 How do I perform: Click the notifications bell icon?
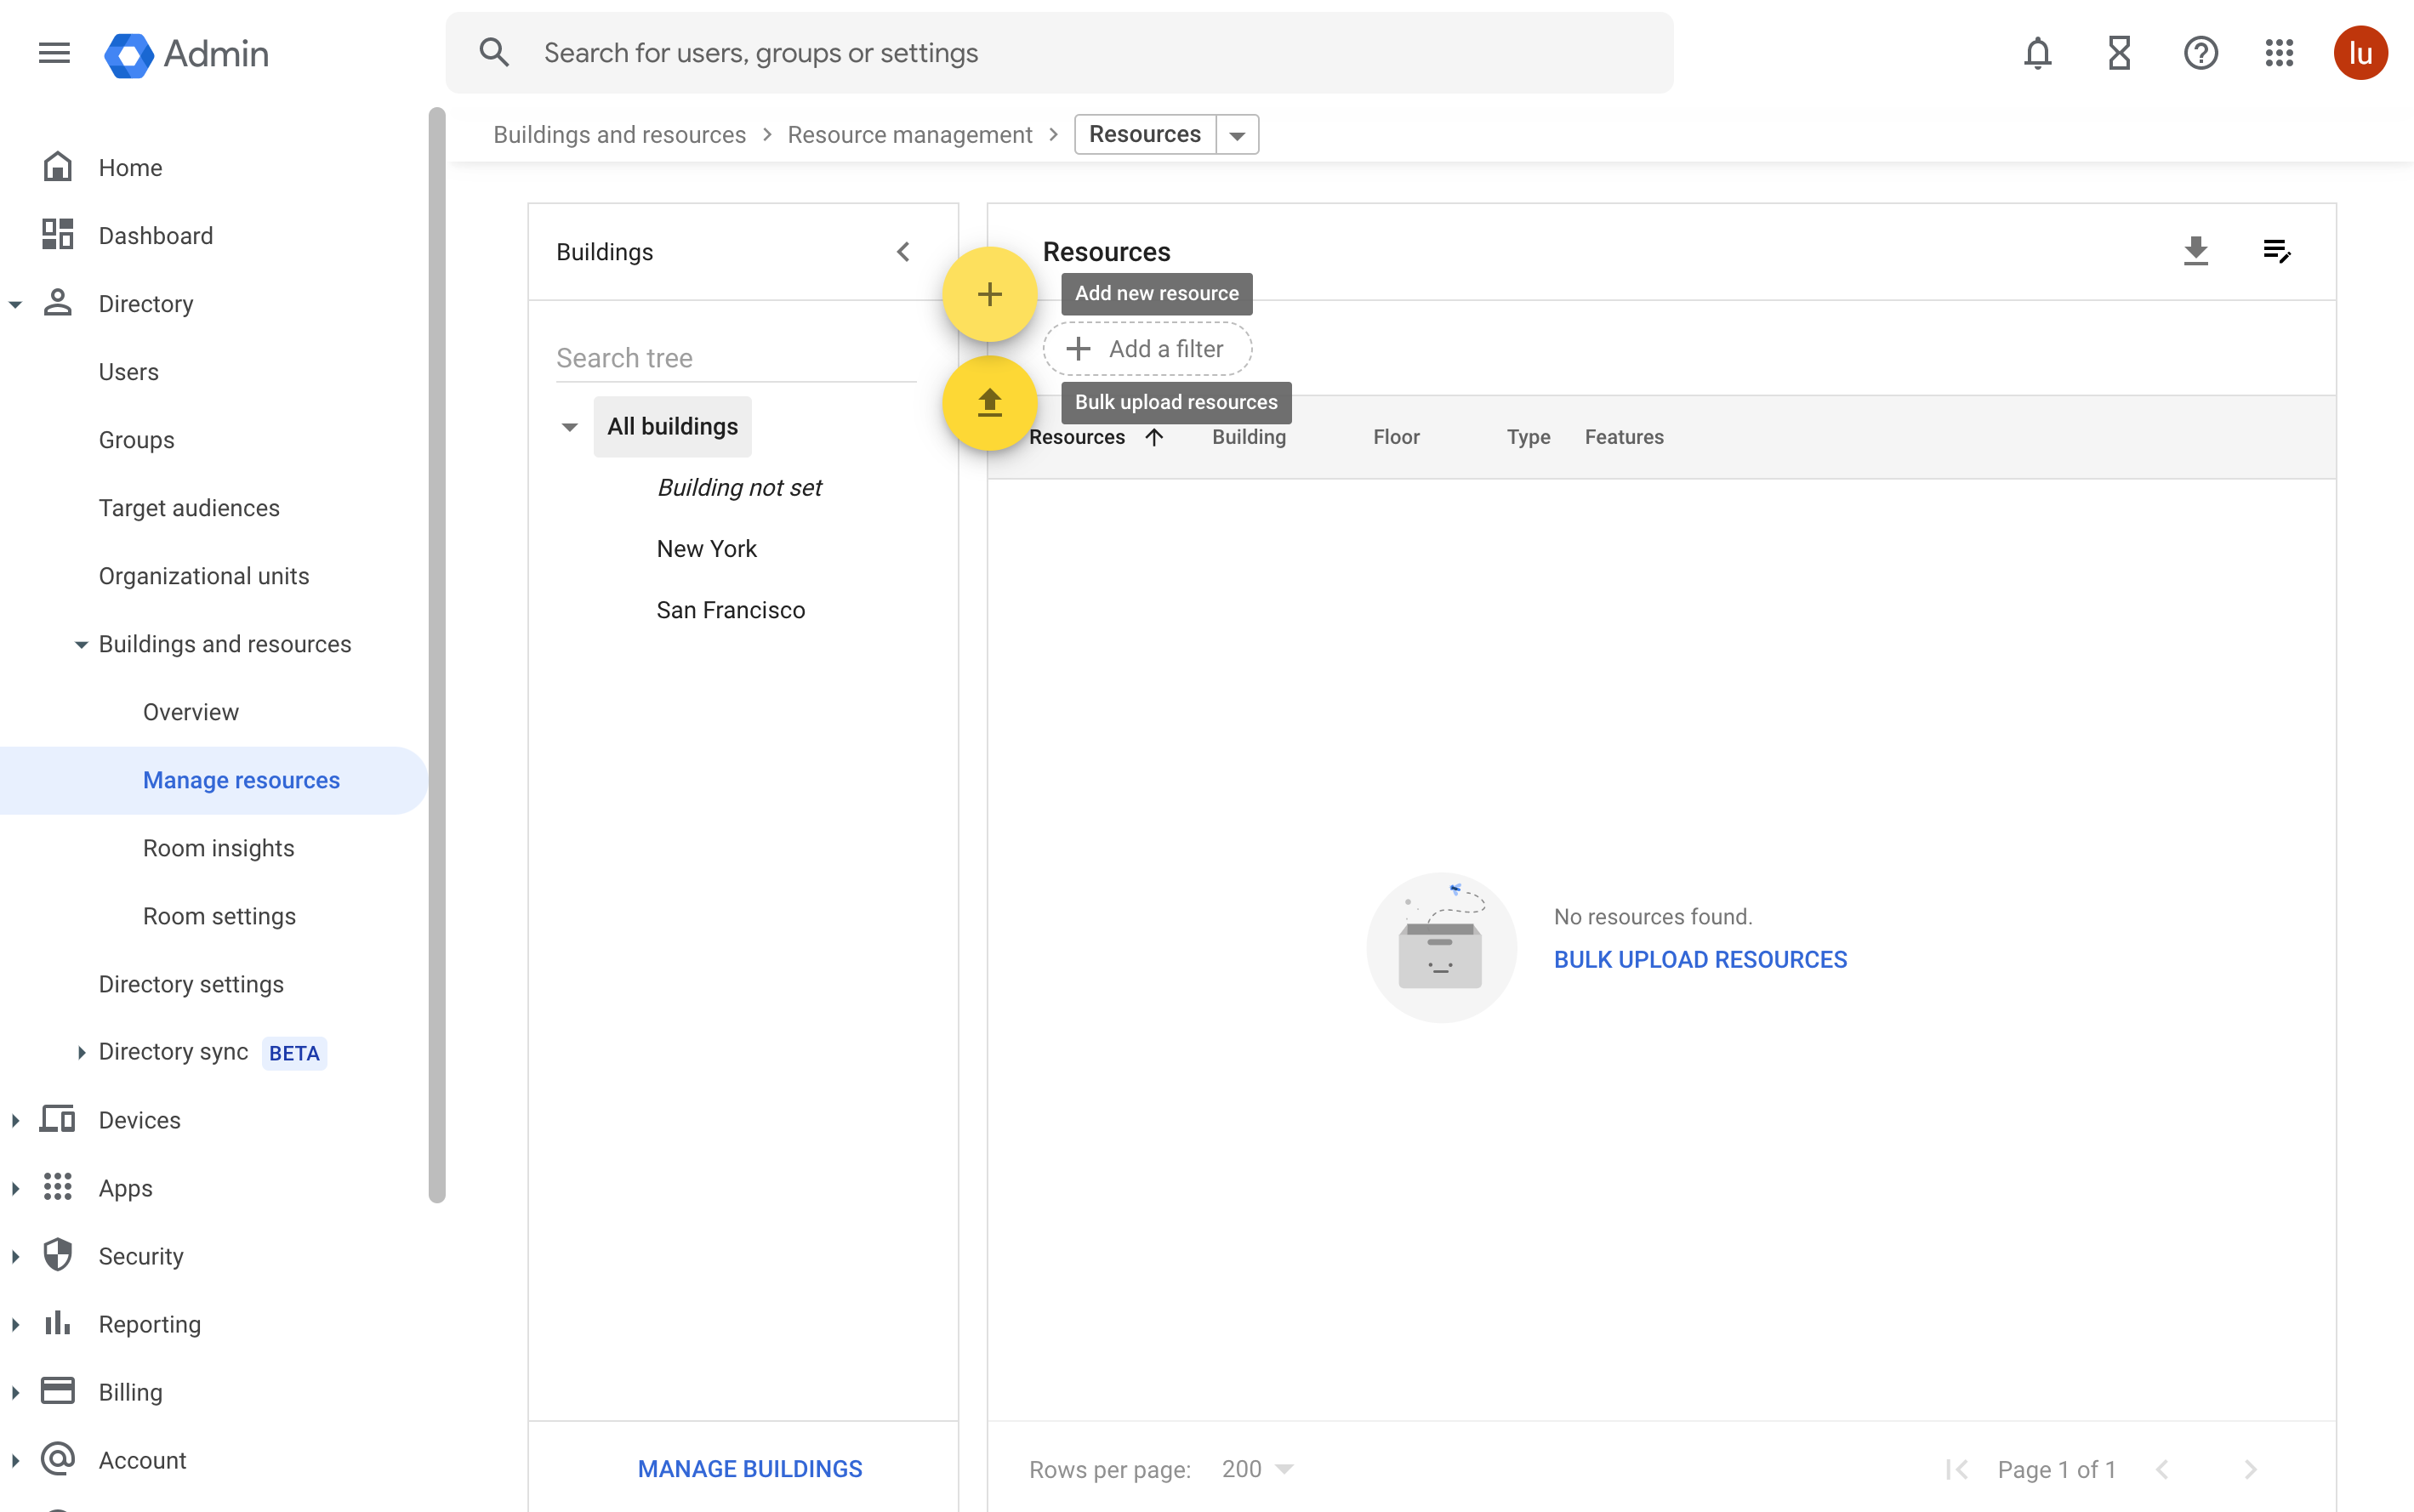[2038, 52]
